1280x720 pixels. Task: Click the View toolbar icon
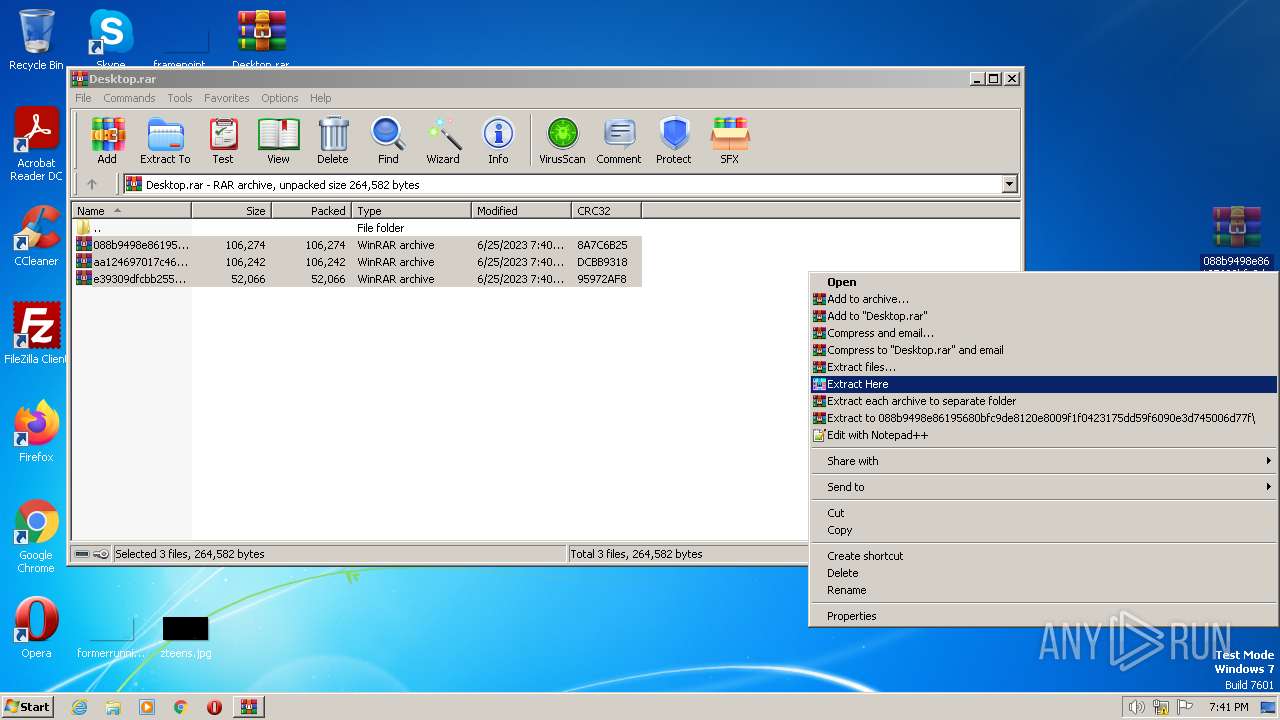click(x=278, y=140)
